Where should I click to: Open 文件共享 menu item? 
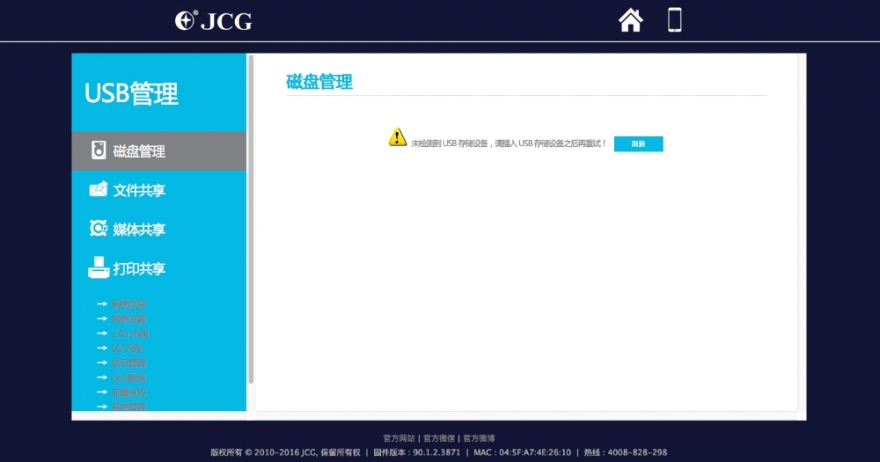[x=139, y=190]
